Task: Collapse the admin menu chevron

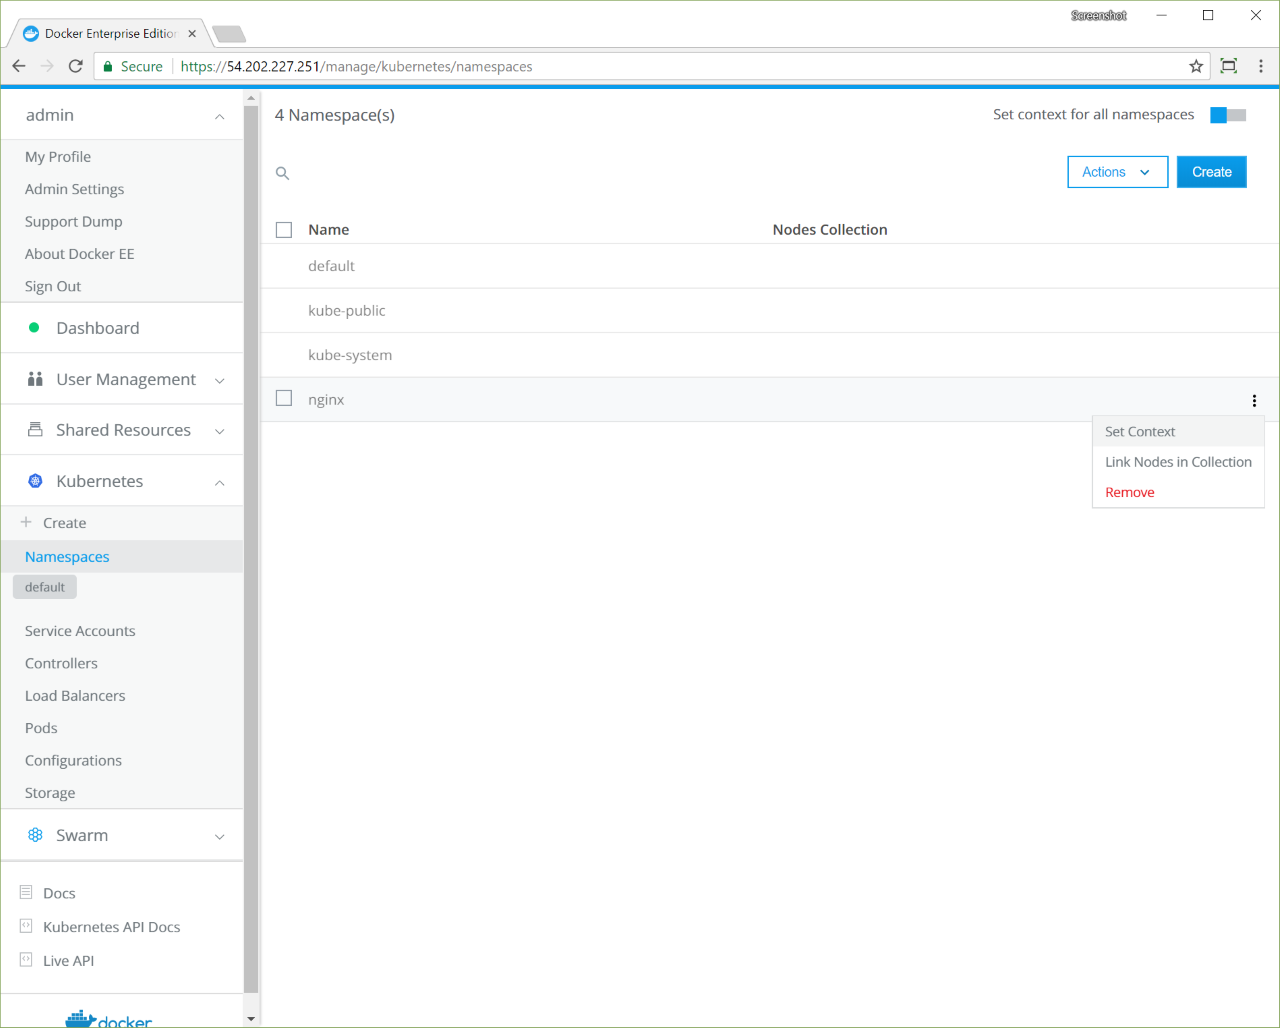Action: point(220,116)
